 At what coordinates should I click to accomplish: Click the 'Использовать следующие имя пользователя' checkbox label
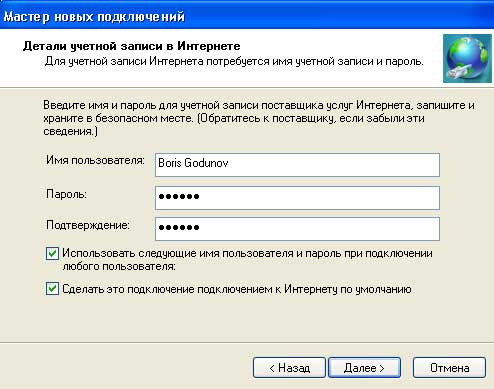click(247, 260)
